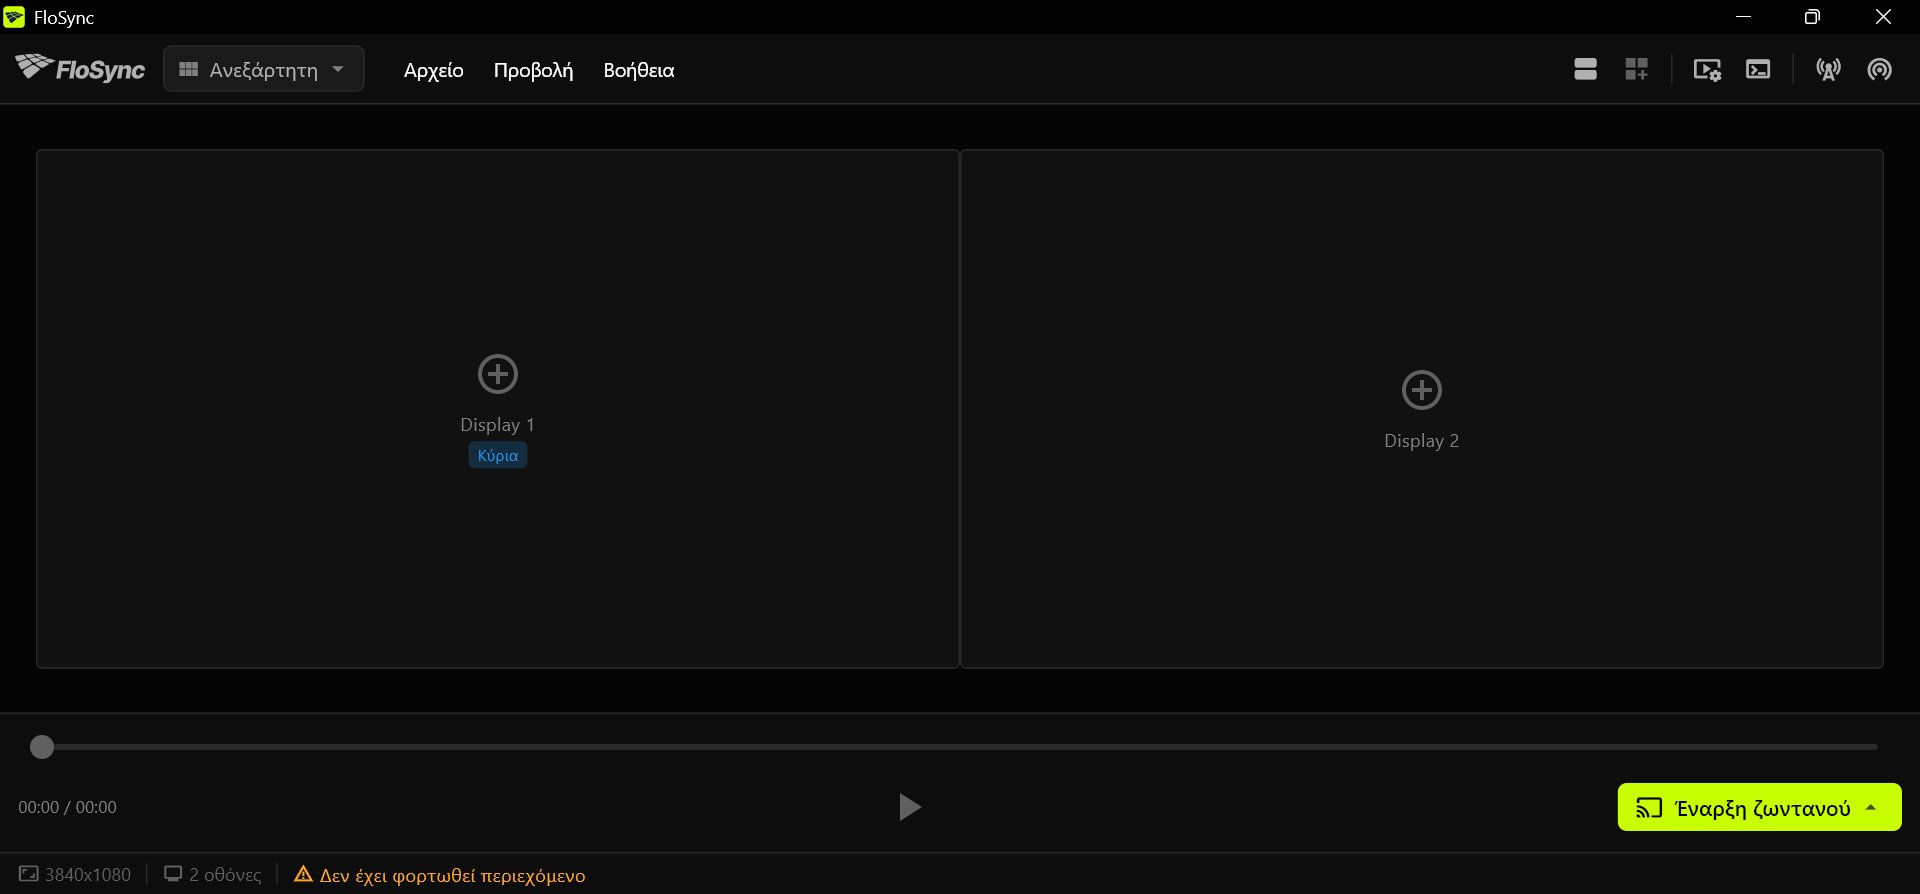This screenshot has width=1920, height=894.
Task: Click the play button
Action: (x=909, y=807)
